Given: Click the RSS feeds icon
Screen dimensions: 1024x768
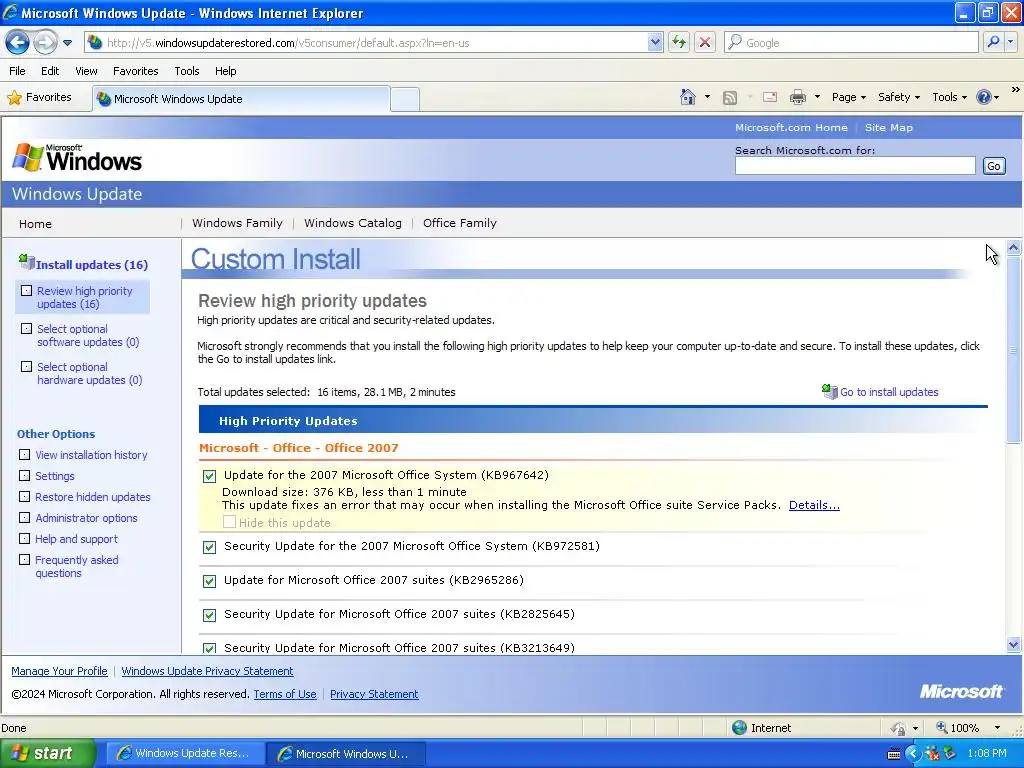Looking at the screenshot, I should pos(730,97).
